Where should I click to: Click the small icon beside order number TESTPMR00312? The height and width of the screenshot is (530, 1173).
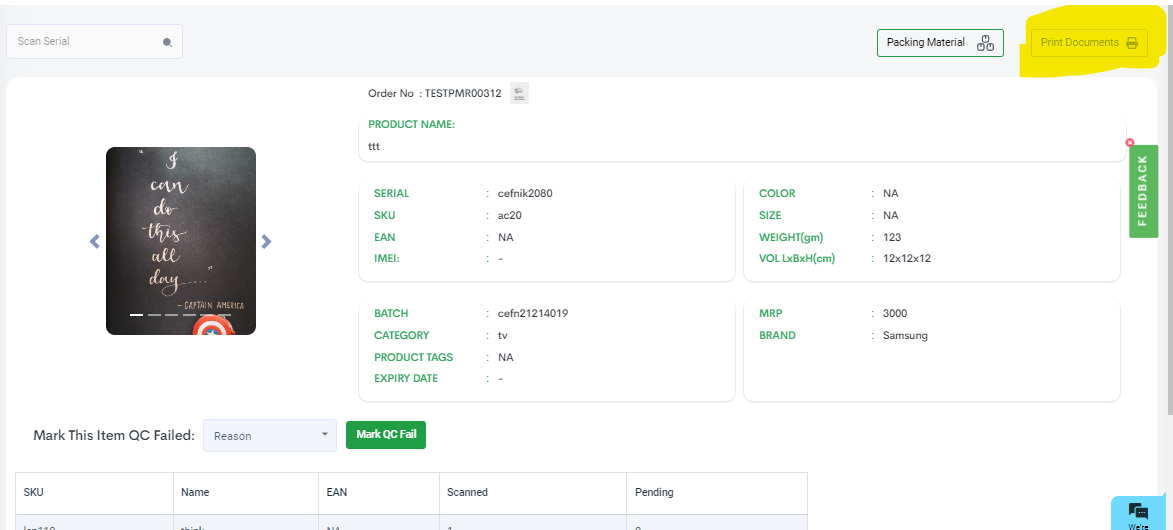click(x=519, y=94)
